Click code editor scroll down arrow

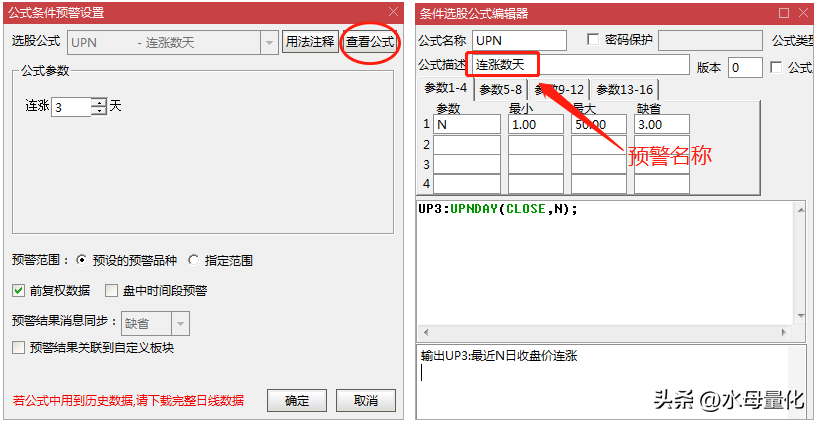(x=800, y=316)
